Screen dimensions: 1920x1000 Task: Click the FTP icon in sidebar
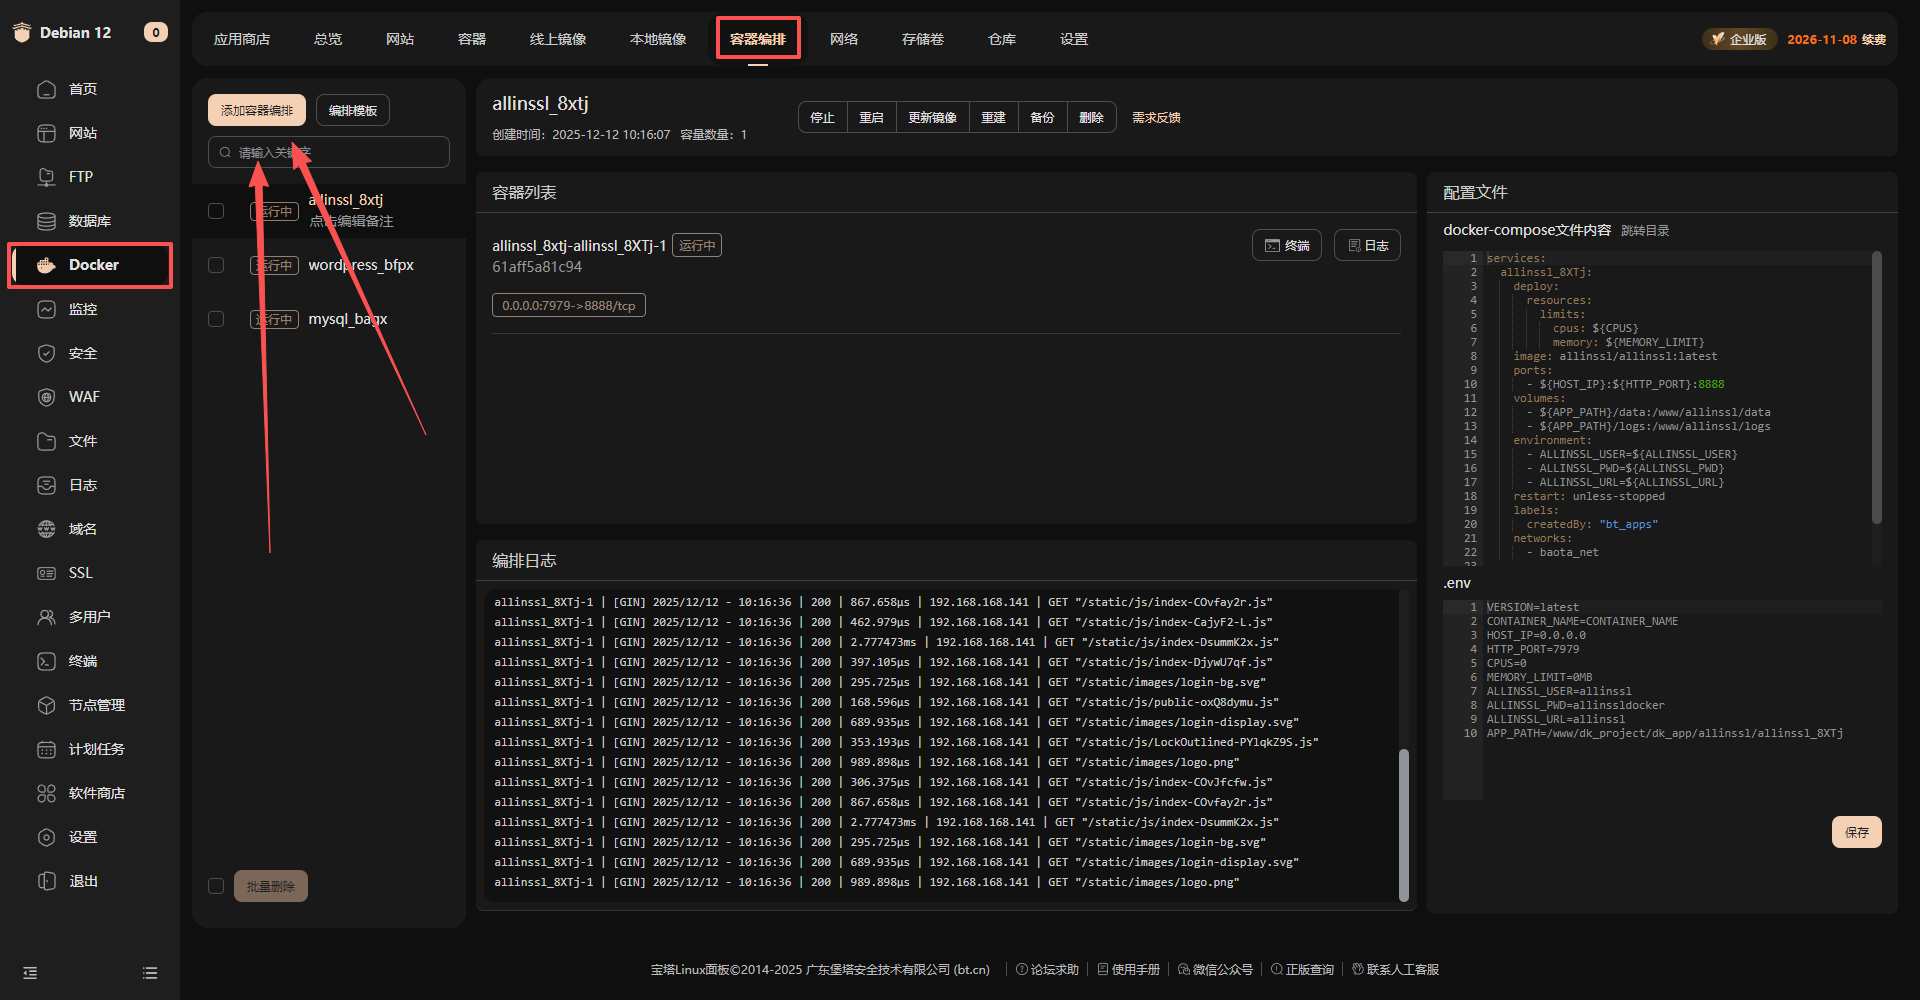46,177
